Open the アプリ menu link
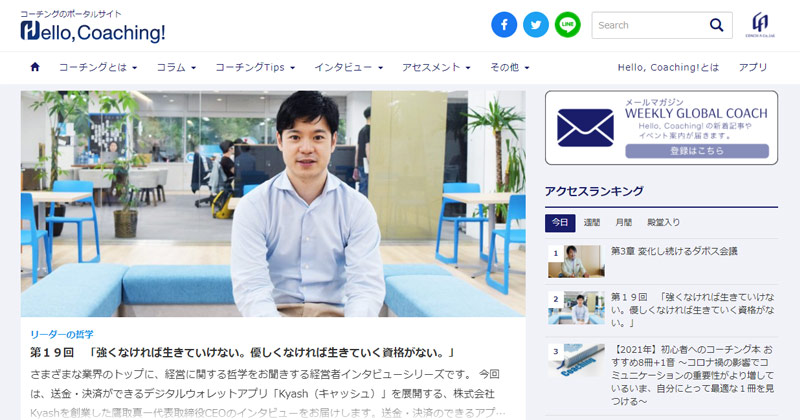800x420 pixels. coord(753,67)
